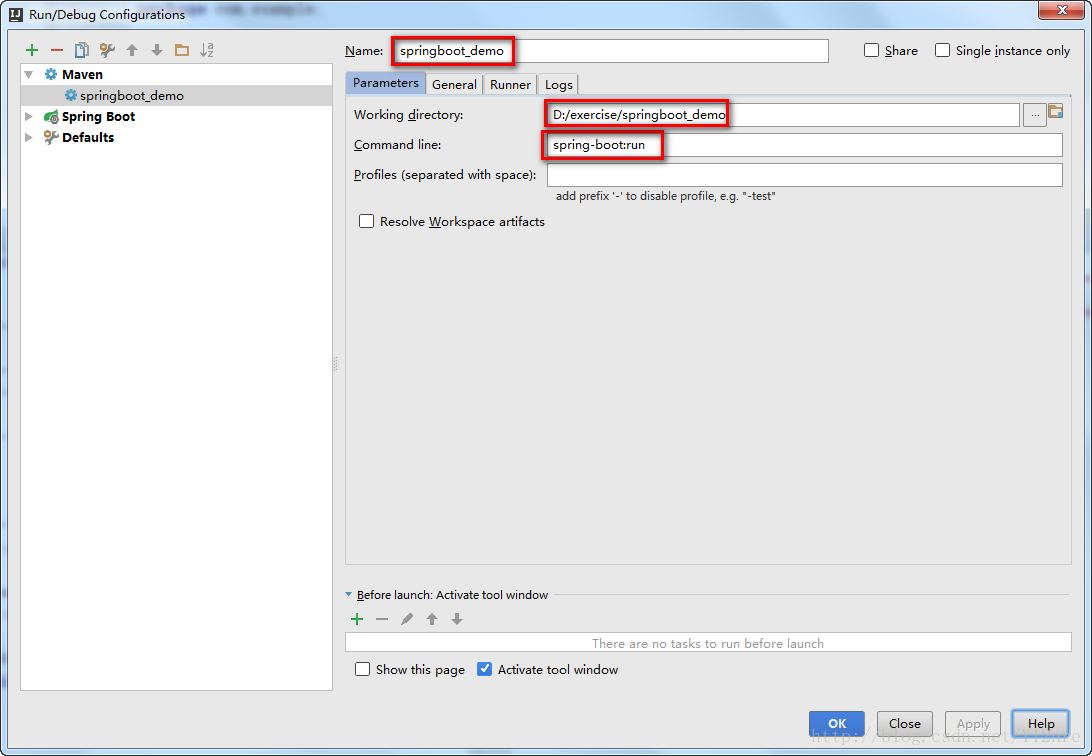
Task: Move before-launch task up
Action: click(x=432, y=619)
